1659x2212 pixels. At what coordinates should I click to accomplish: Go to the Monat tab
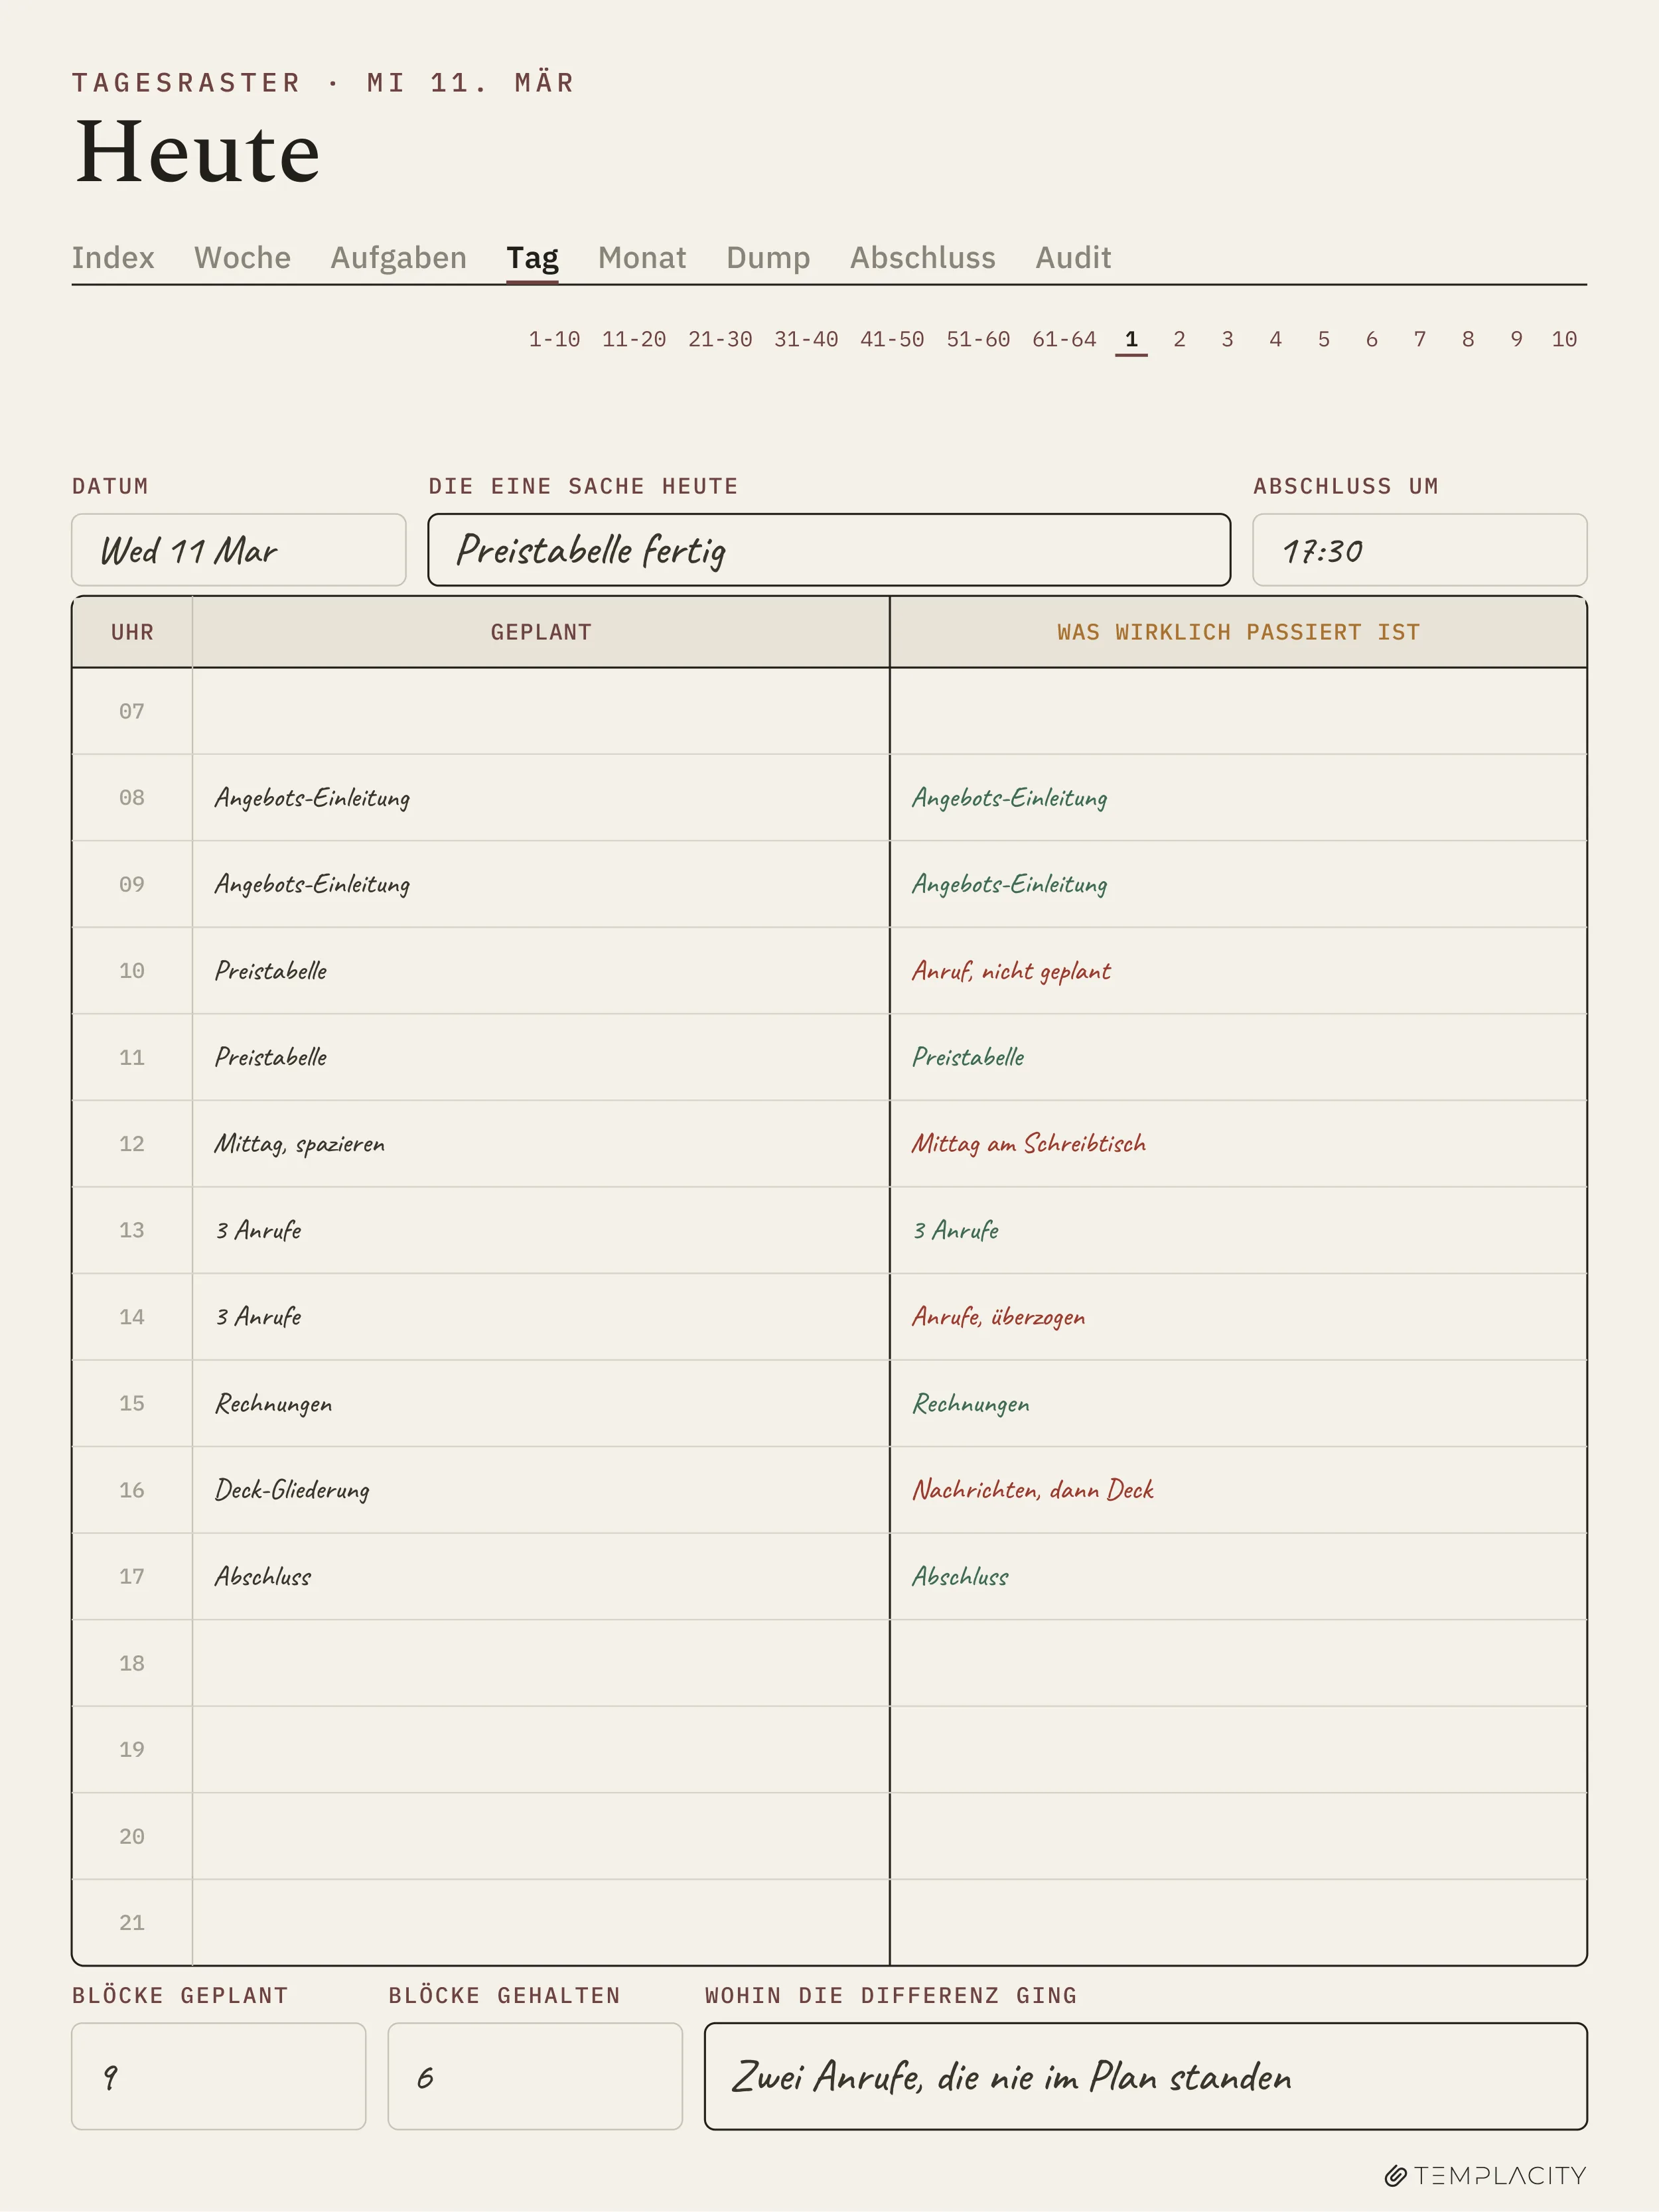tap(642, 258)
